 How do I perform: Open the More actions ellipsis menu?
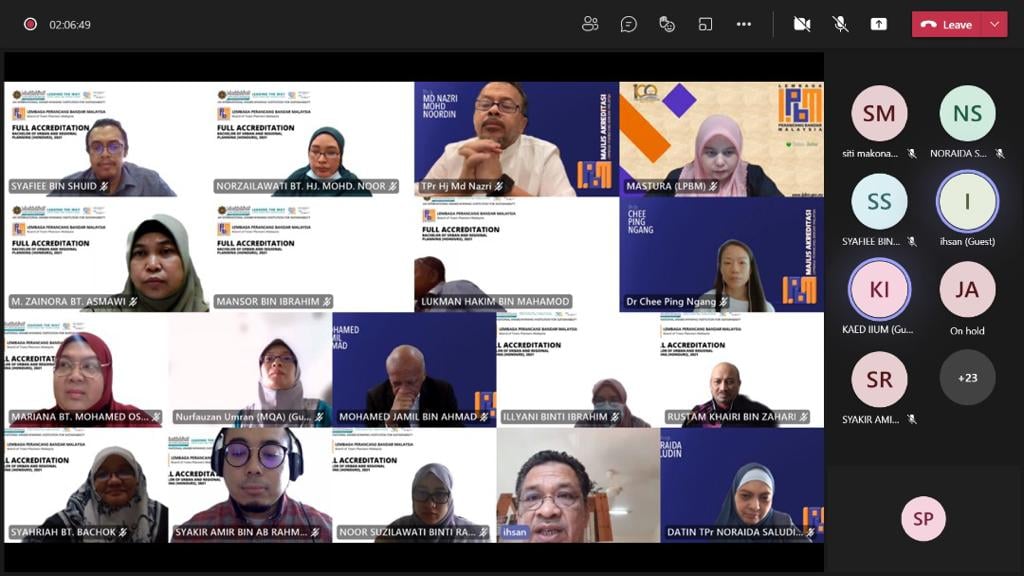743,24
